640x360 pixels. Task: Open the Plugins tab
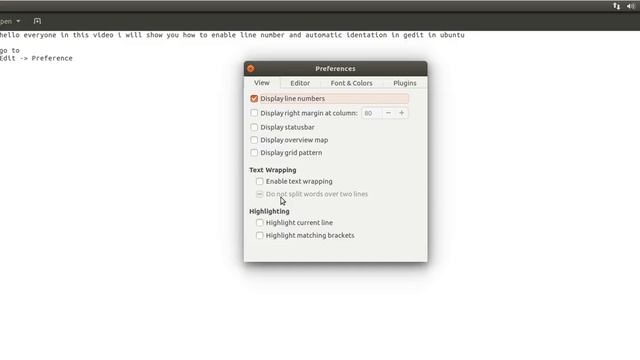coord(405,83)
